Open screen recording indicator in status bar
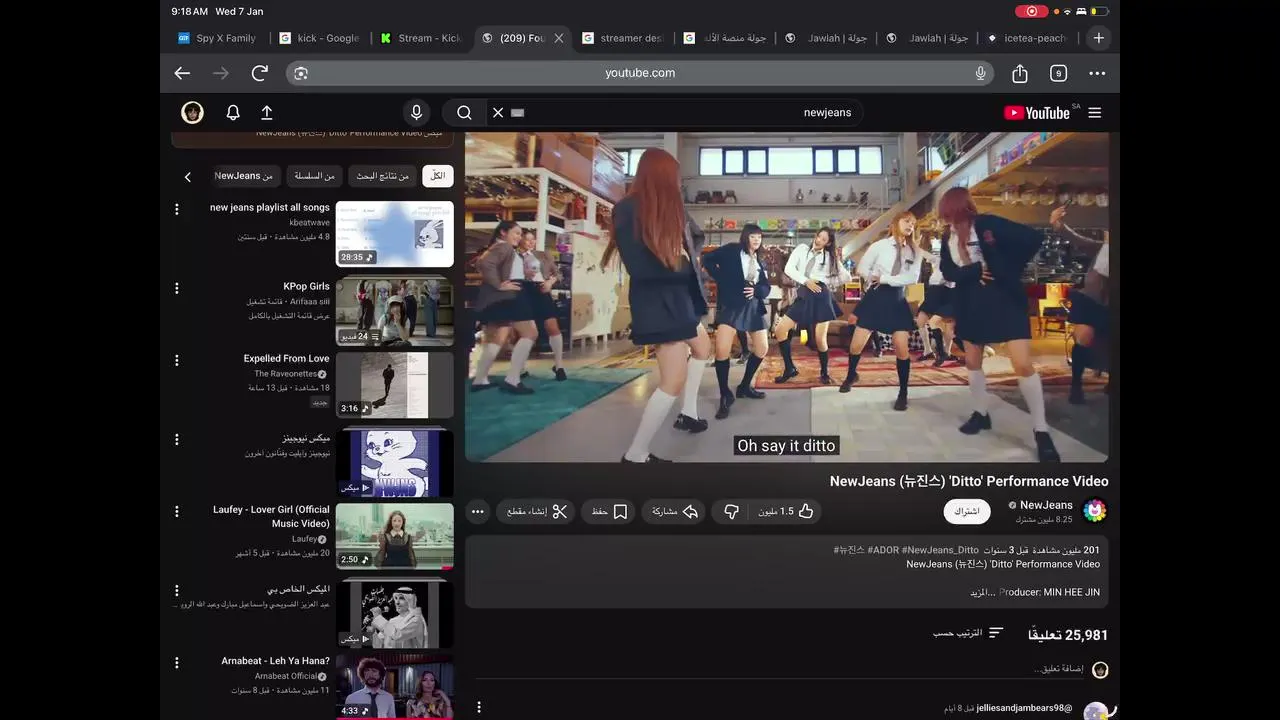Viewport: 1280px width, 720px height. click(x=1031, y=11)
